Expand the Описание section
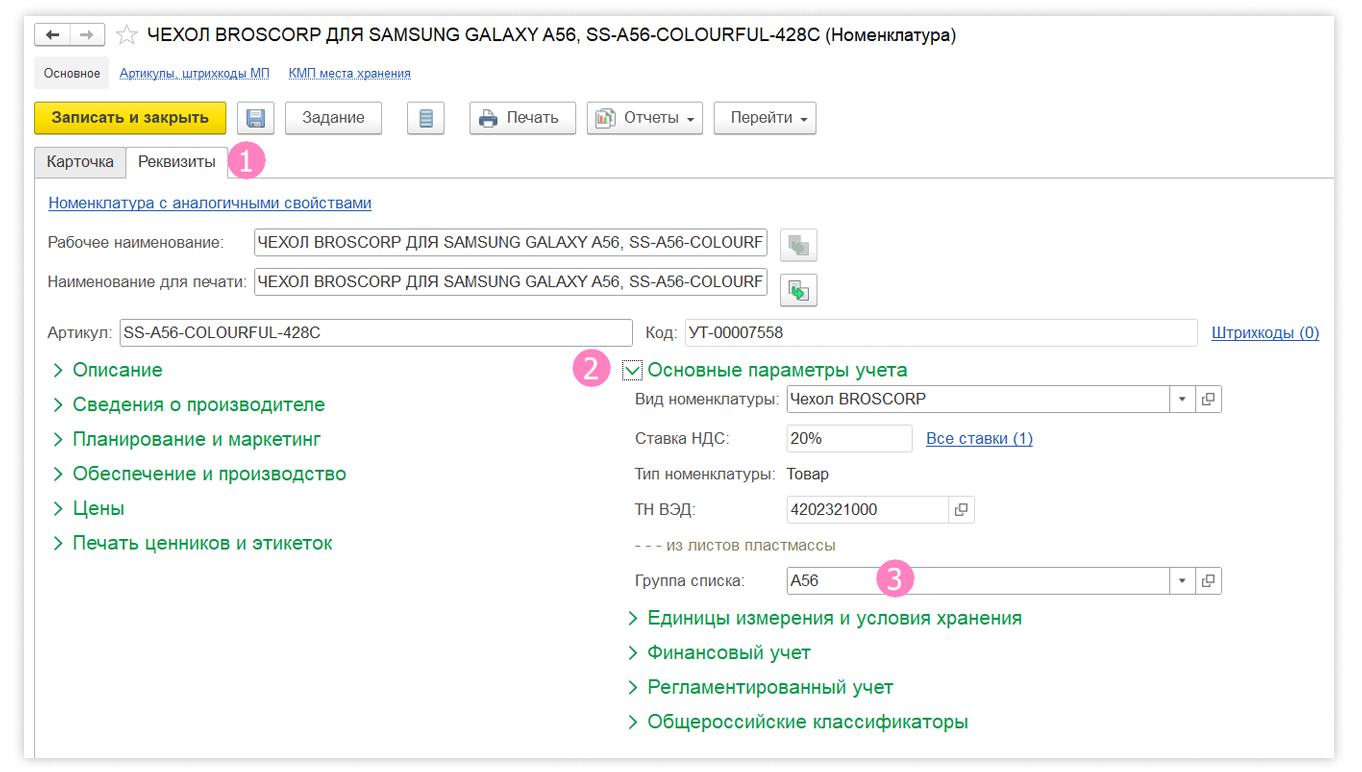This screenshot has width=1362, height=772. [107, 370]
